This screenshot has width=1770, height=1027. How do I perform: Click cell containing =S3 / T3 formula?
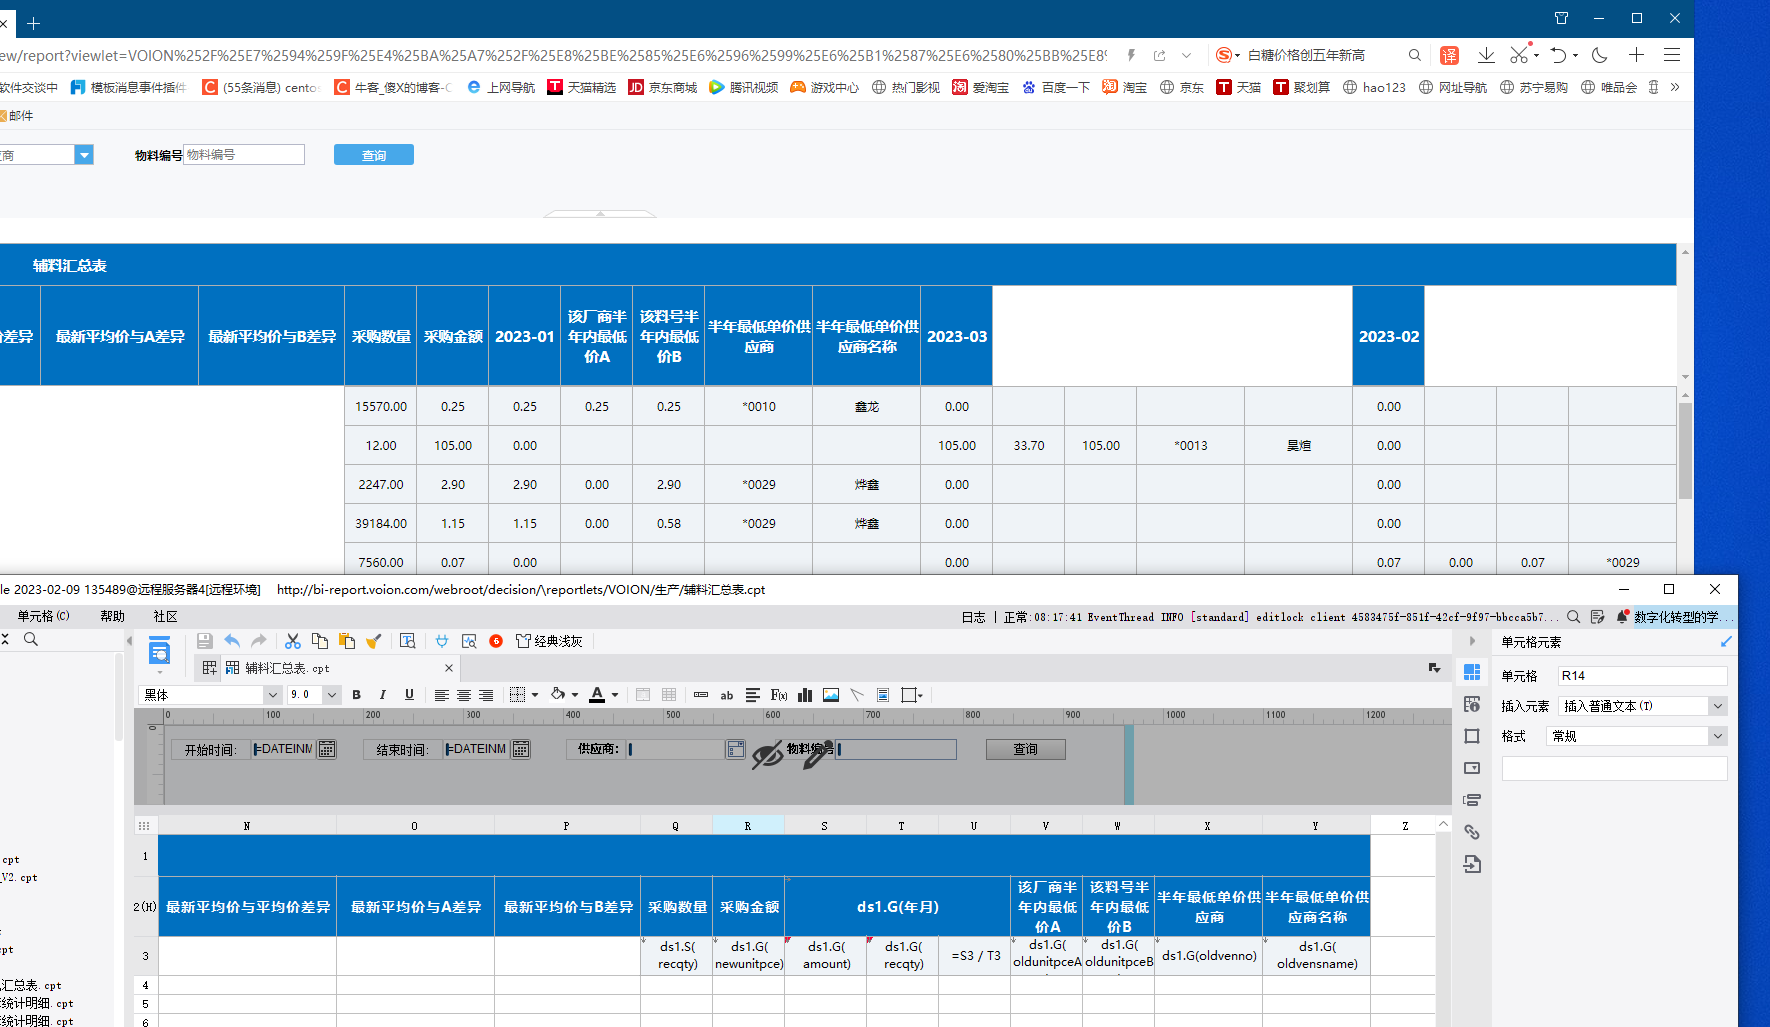pos(975,956)
